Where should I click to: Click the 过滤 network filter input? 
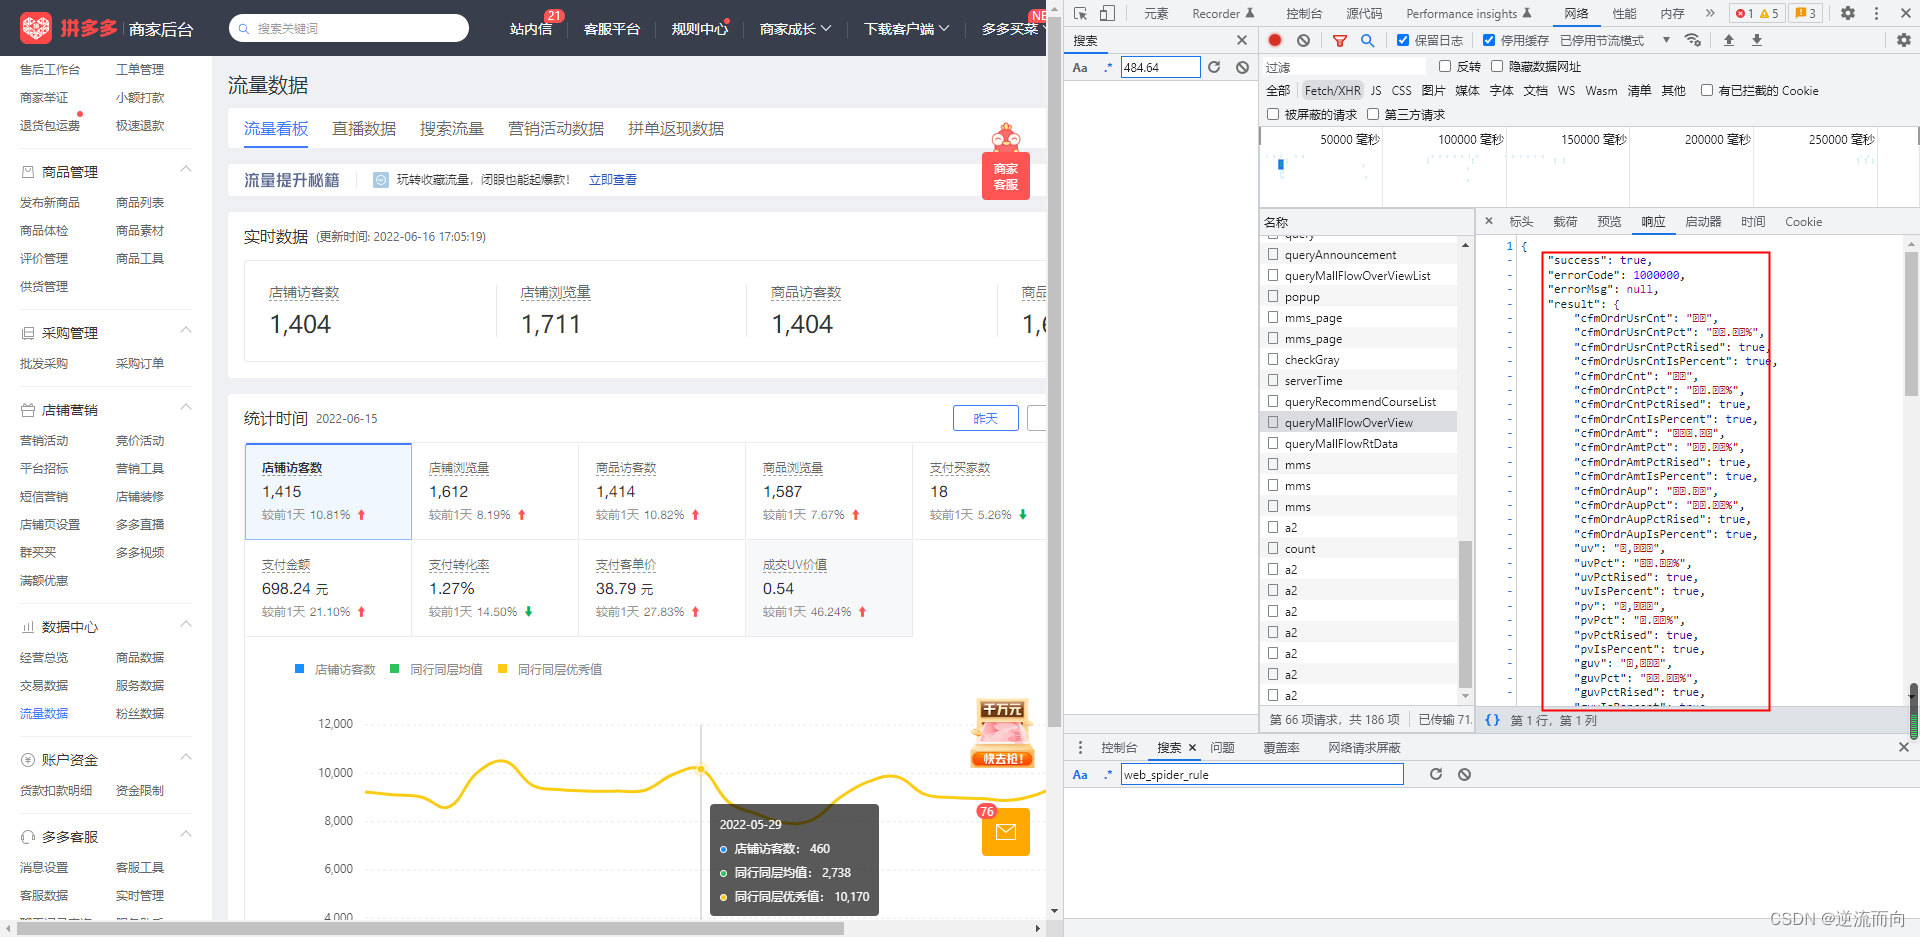coord(1346,67)
